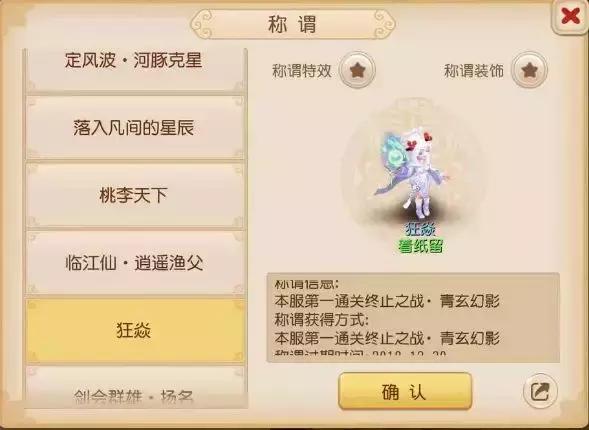
Task: Click the 称谓特效 label text
Action: click(x=302, y=71)
